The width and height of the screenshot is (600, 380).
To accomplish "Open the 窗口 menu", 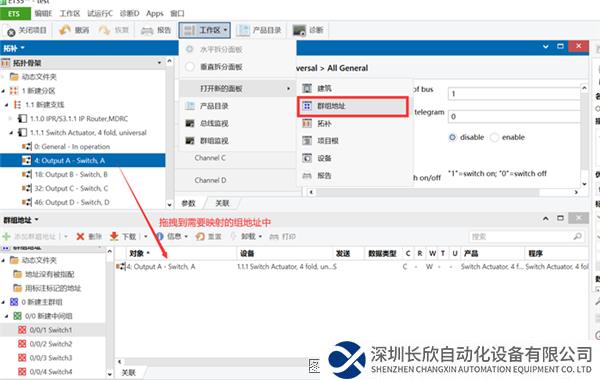I will tap(177, 14).
